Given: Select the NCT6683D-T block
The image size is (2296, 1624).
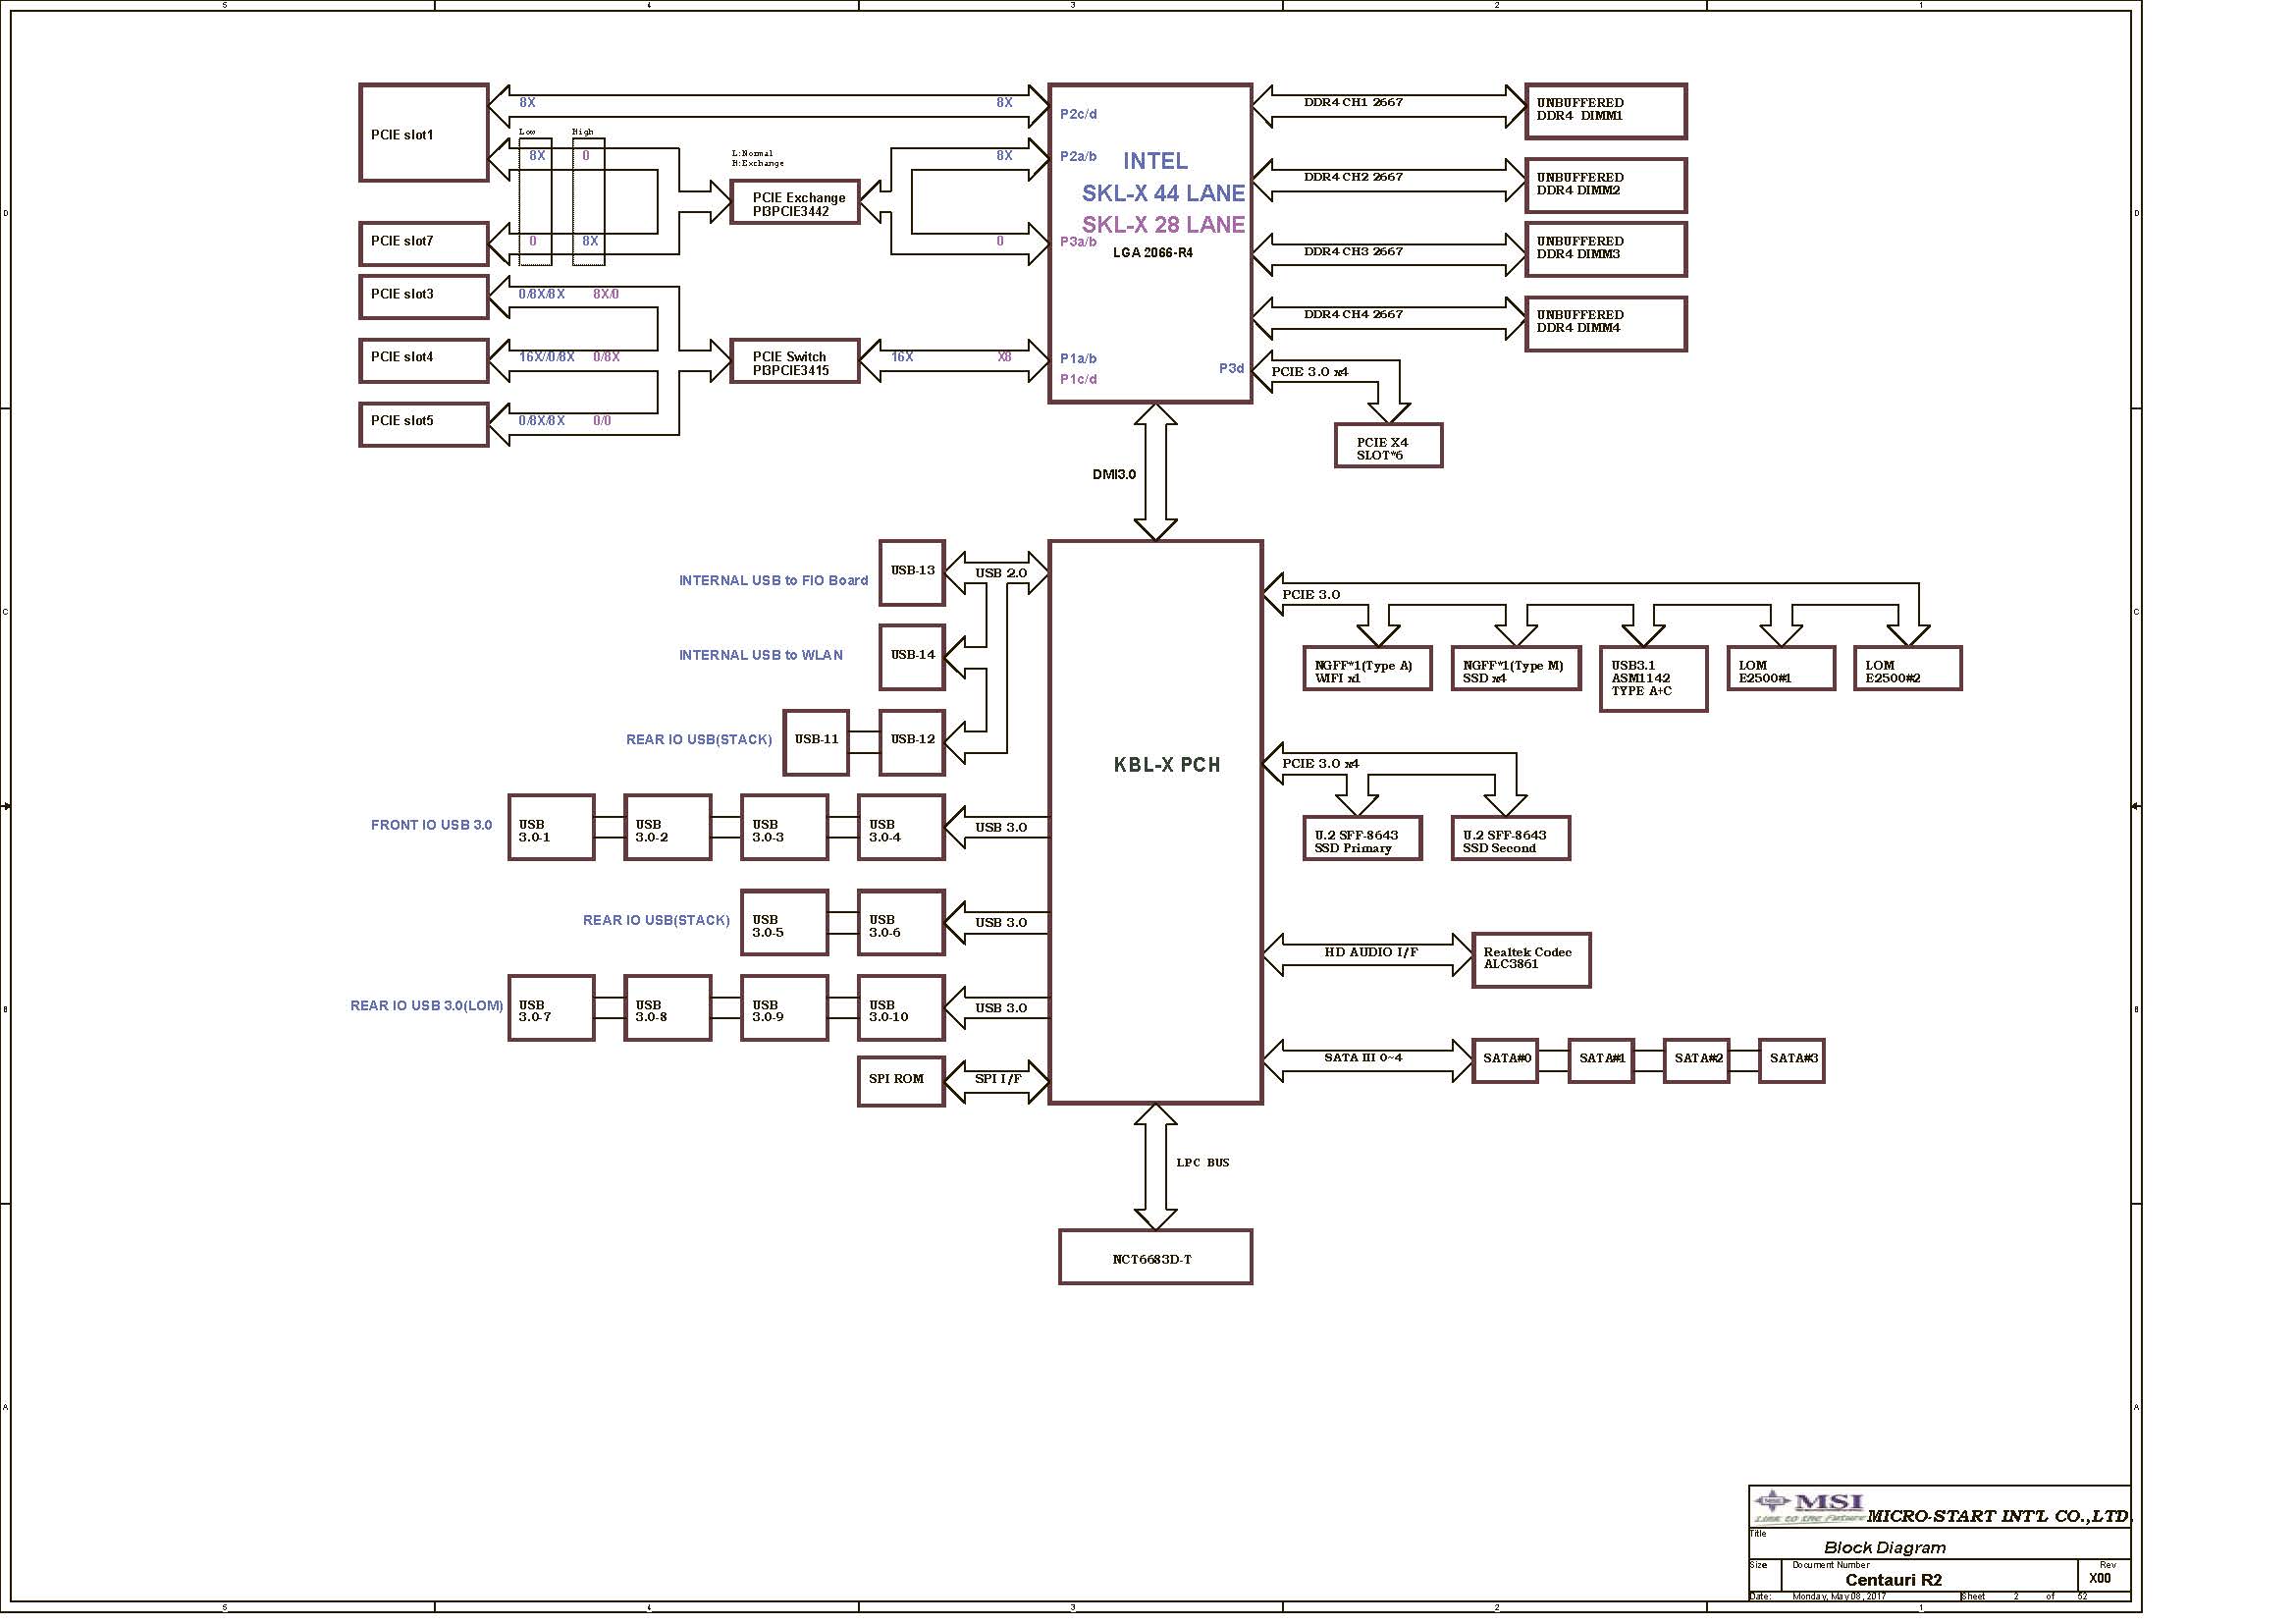Looking at the screenshot, I should [x=1155, y=1257].
